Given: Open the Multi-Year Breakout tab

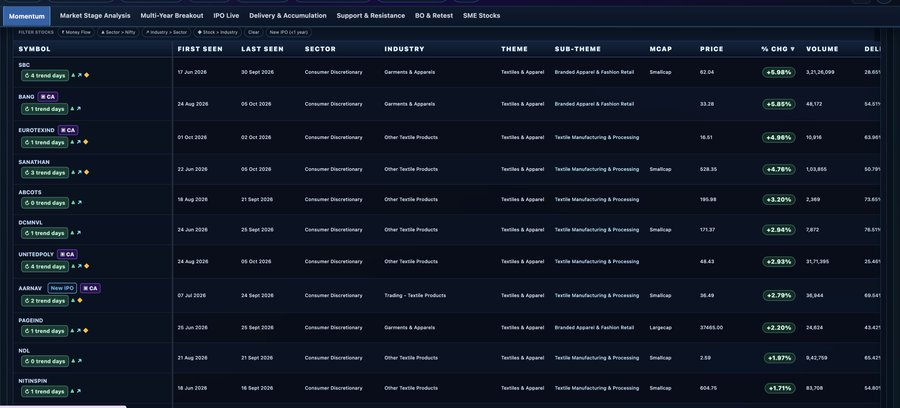Looking at the screenshot, I should [172, 16].
